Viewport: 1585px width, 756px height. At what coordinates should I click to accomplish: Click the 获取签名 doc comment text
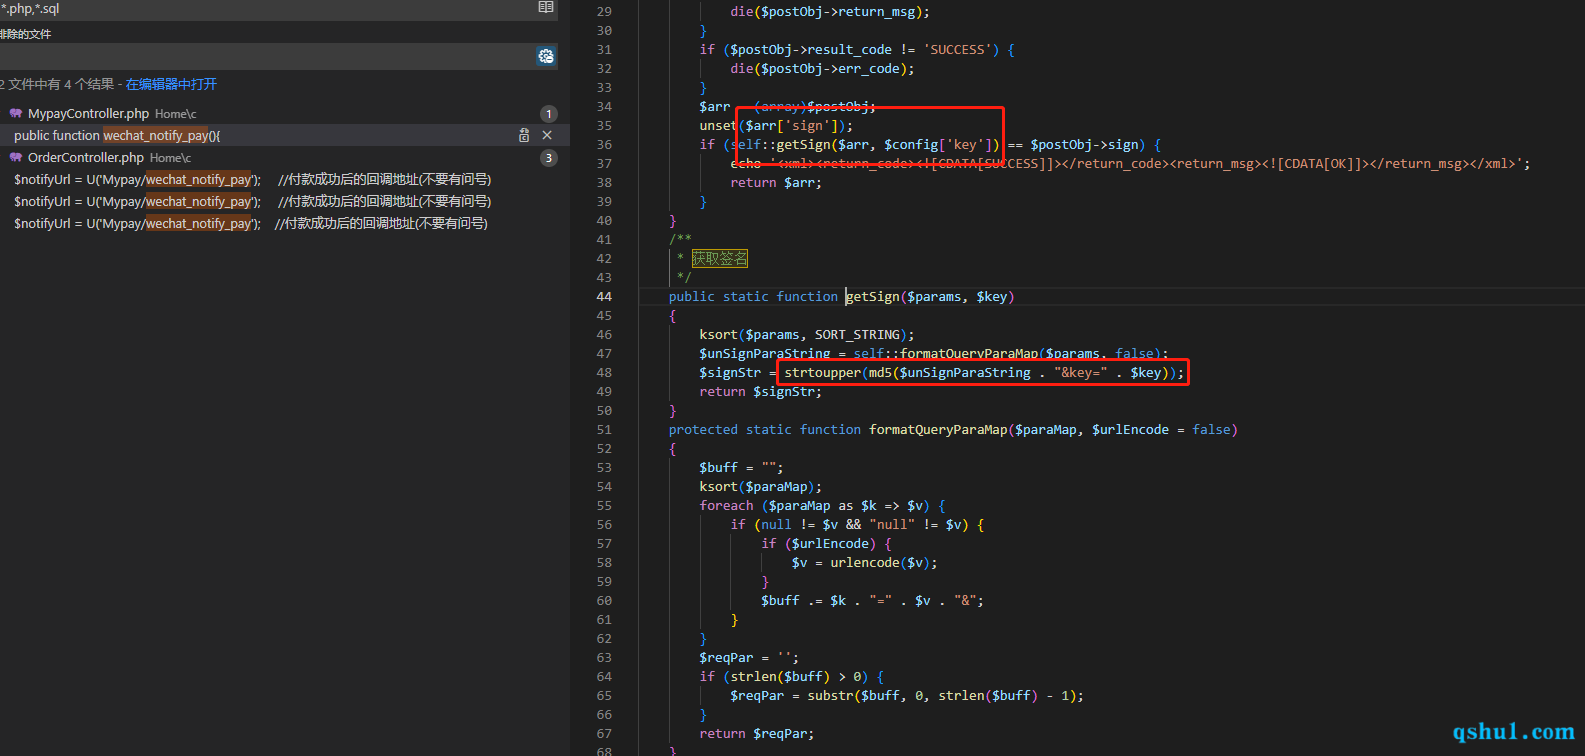(x=719, y=259)
